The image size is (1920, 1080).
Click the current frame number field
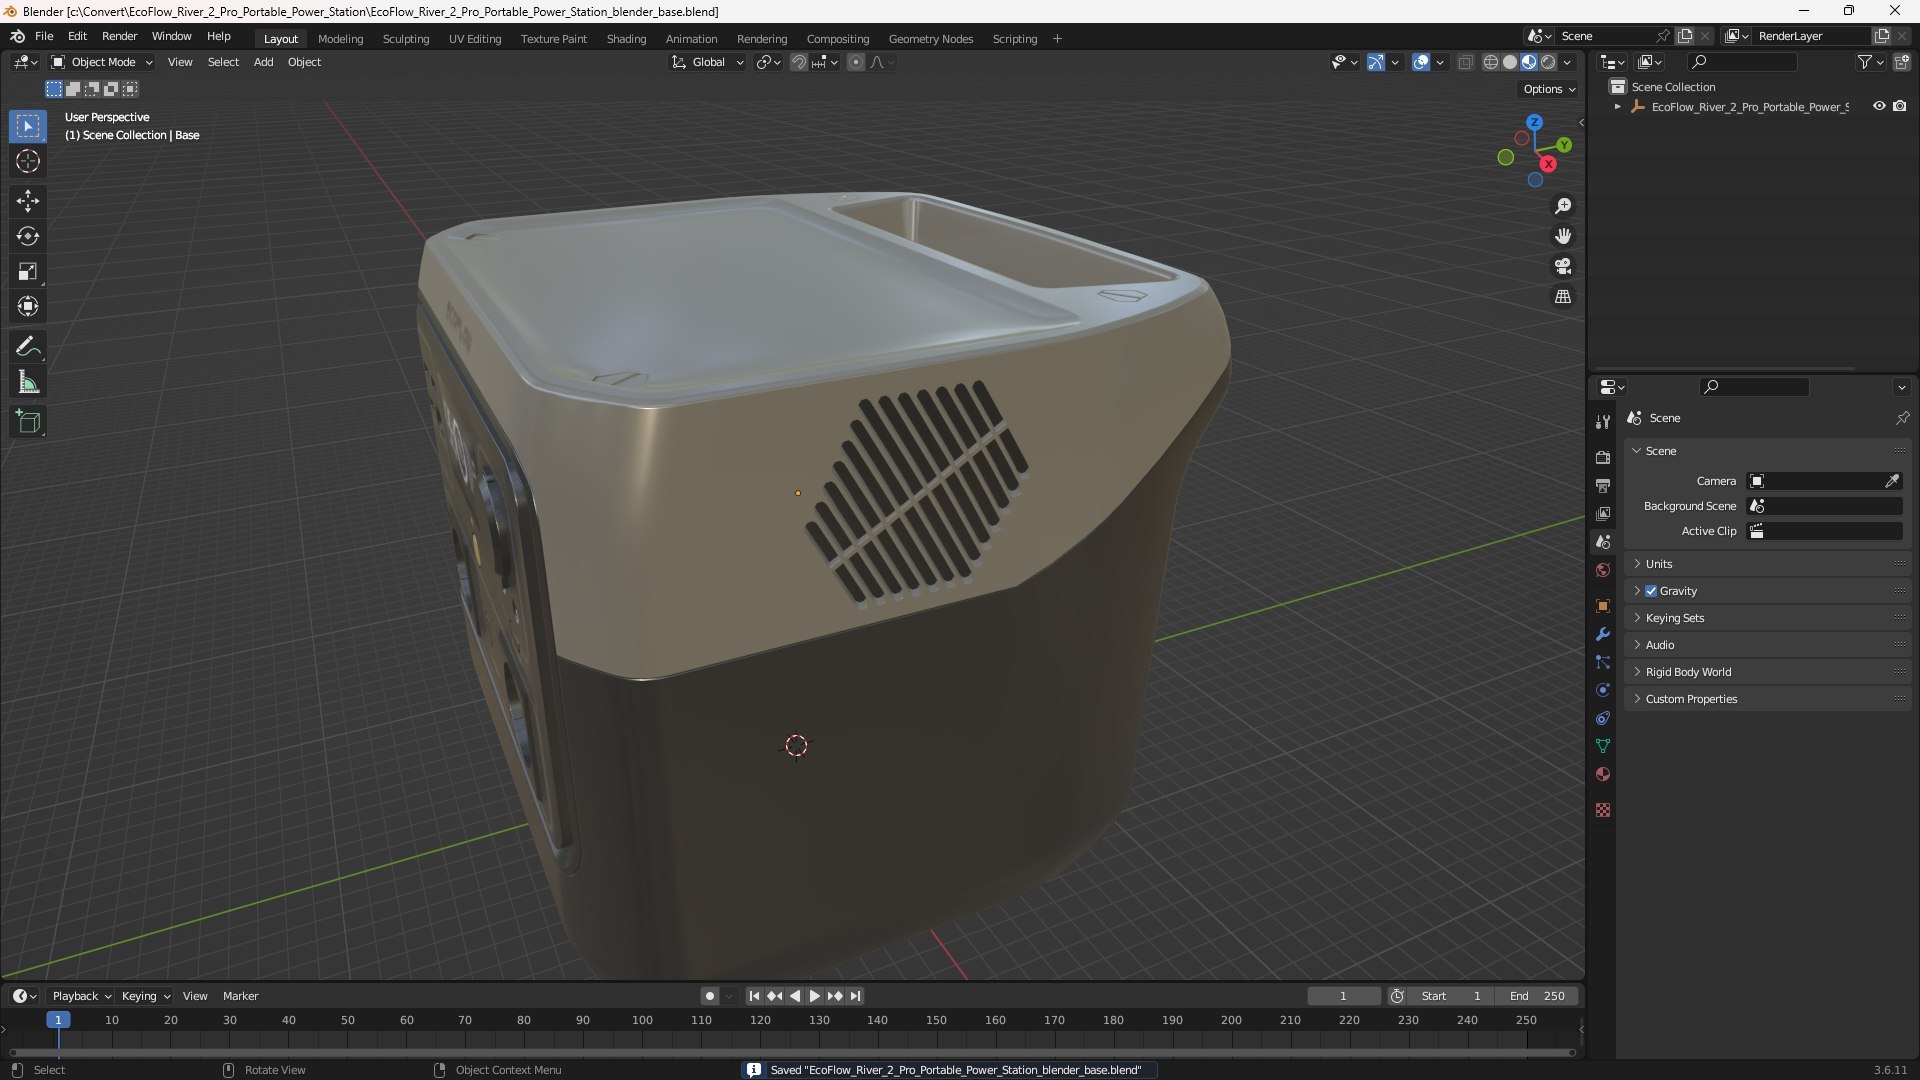pyautogui.click(x=1343, y=996)
